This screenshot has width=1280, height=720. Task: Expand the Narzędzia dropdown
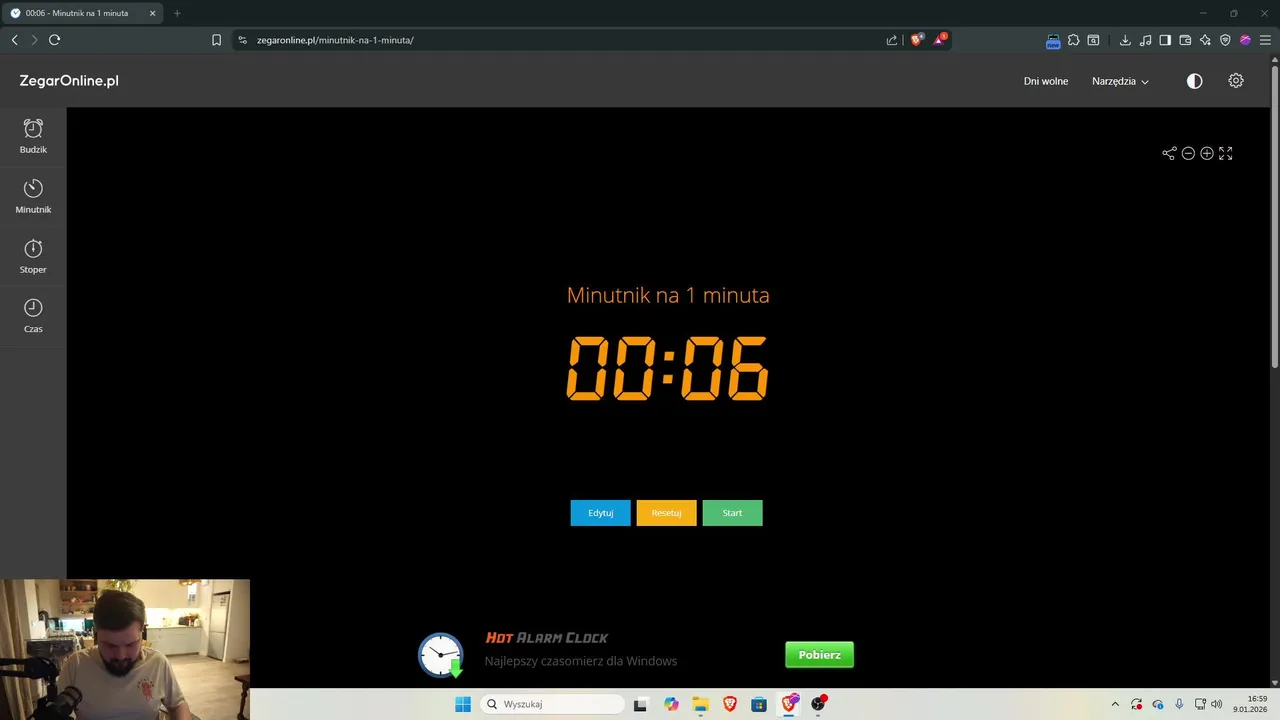1120,81
